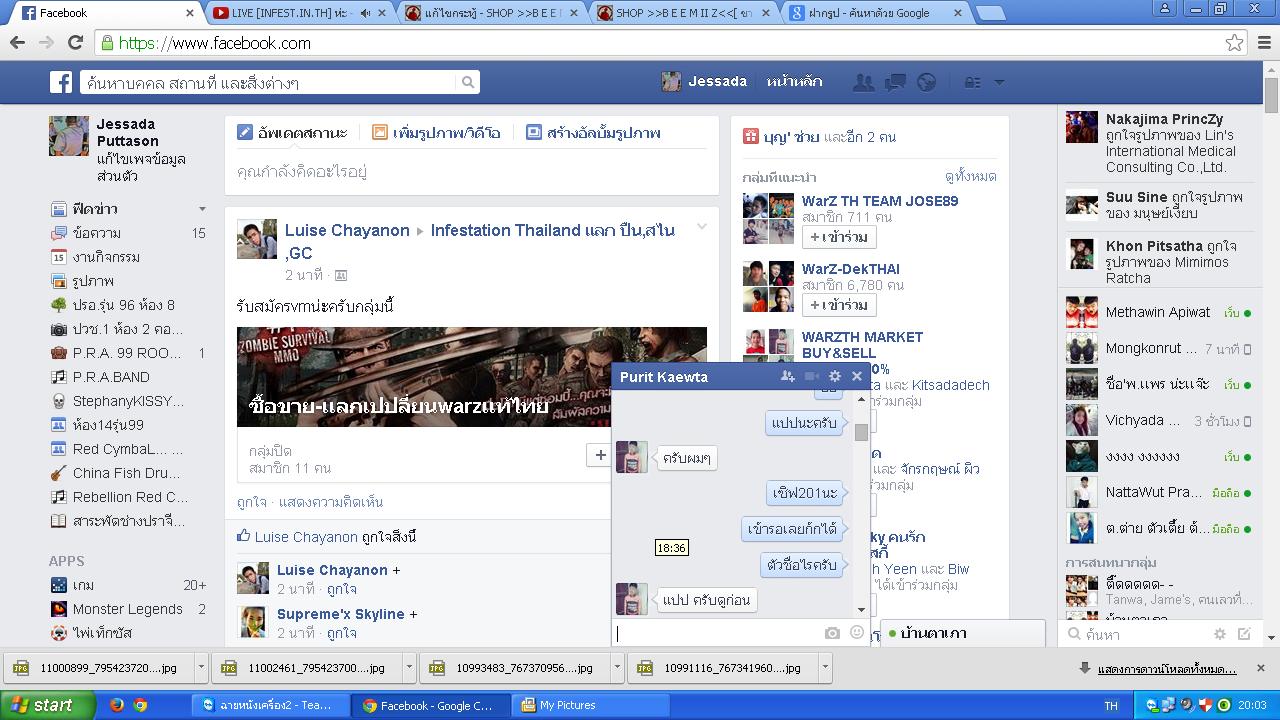Open chat with Methawin Apiwat in sidebar

click(x=1158, y=313)
